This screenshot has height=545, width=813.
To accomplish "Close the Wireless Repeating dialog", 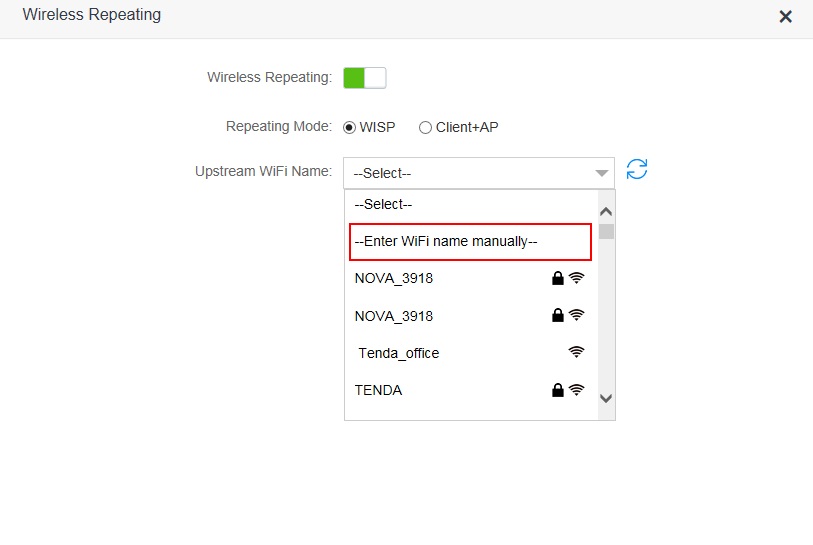I will [786, 17].
